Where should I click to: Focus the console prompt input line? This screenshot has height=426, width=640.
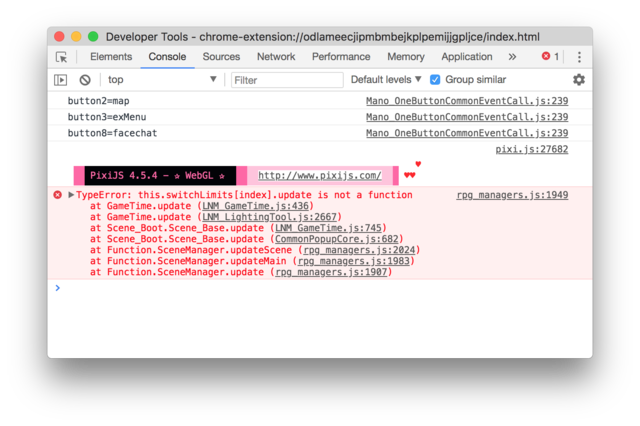click(x=322, y=288)
